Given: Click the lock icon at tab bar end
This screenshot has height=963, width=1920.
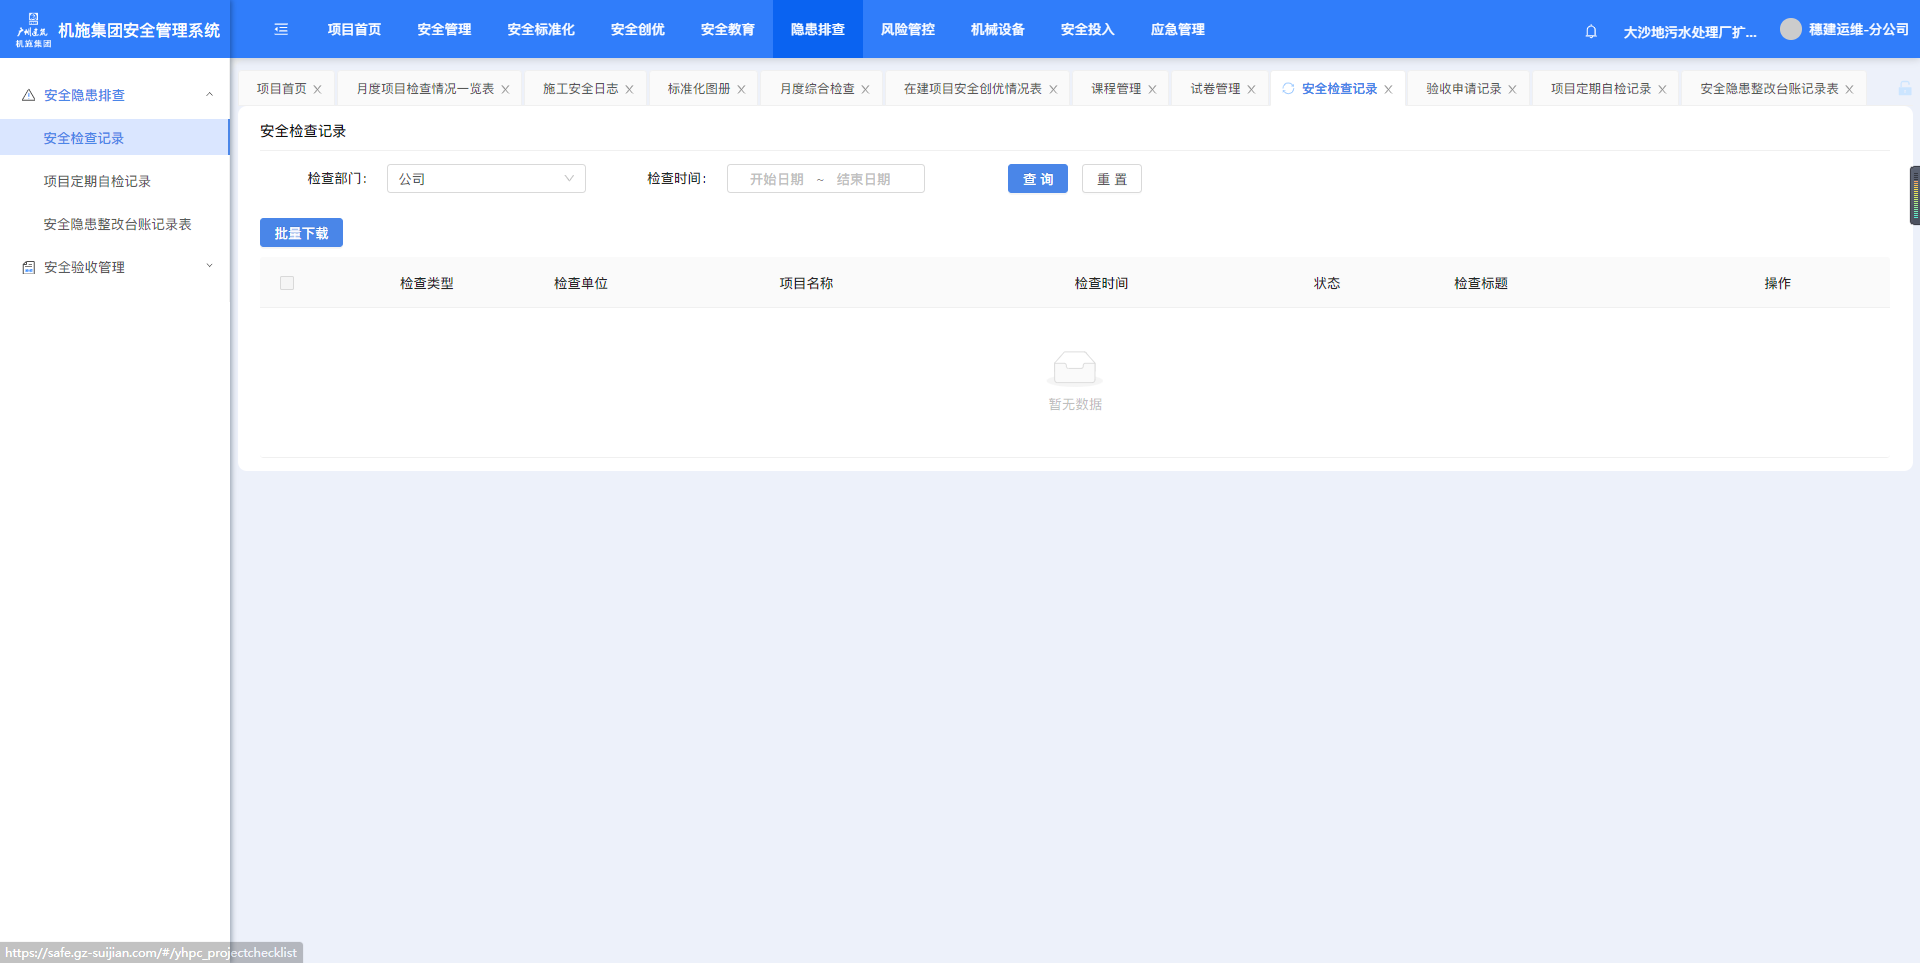Looking at the screenshot, I should click(x=1904, y=89).
